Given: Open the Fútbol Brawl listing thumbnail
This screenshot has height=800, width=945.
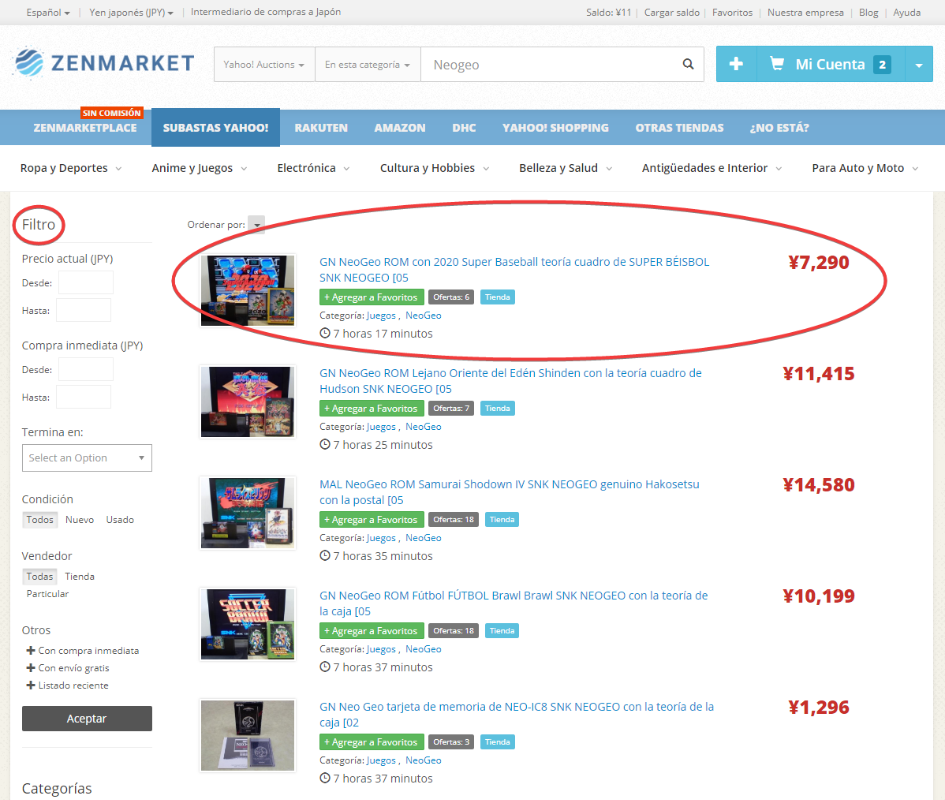Looking at the screenshot, I should tap(248, 625).
